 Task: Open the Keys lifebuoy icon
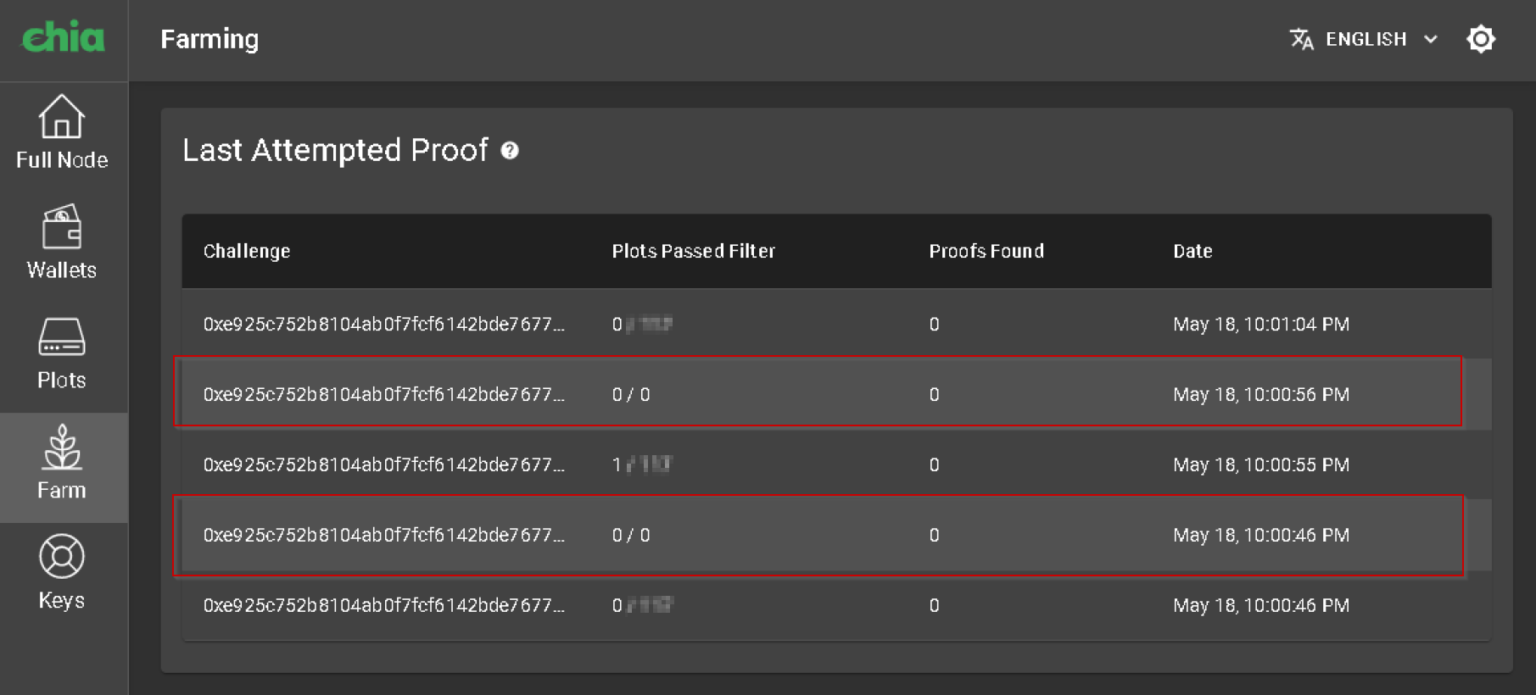pyautogui.click(x=62, y=558)
